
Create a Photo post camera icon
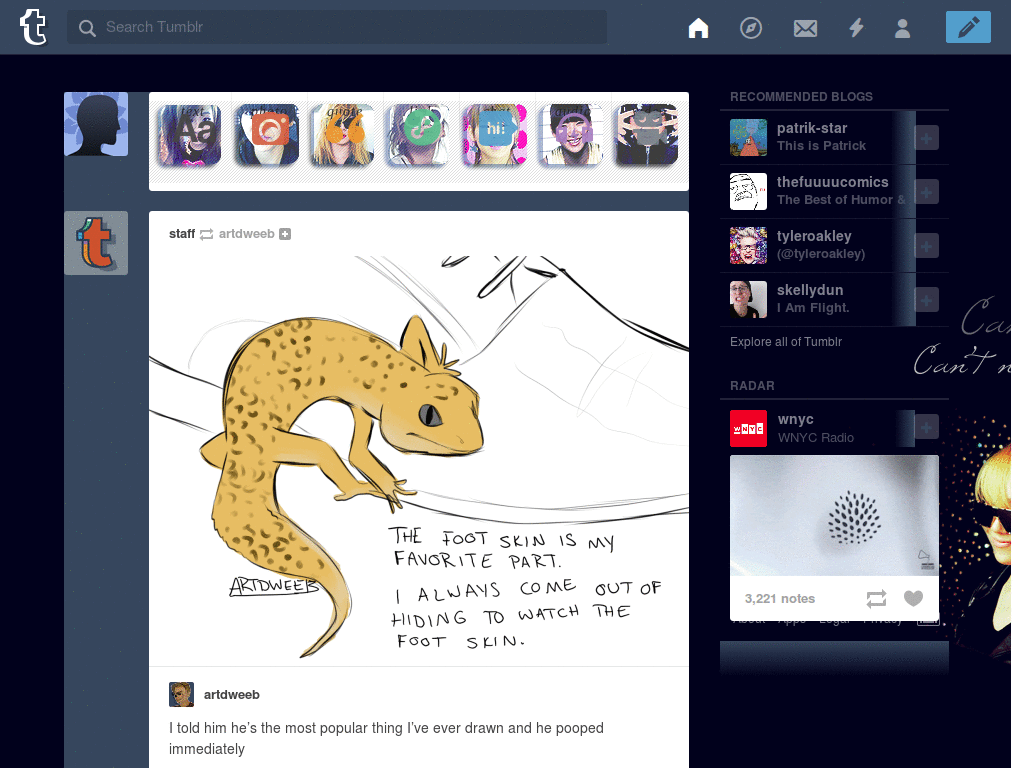(266, 135)
